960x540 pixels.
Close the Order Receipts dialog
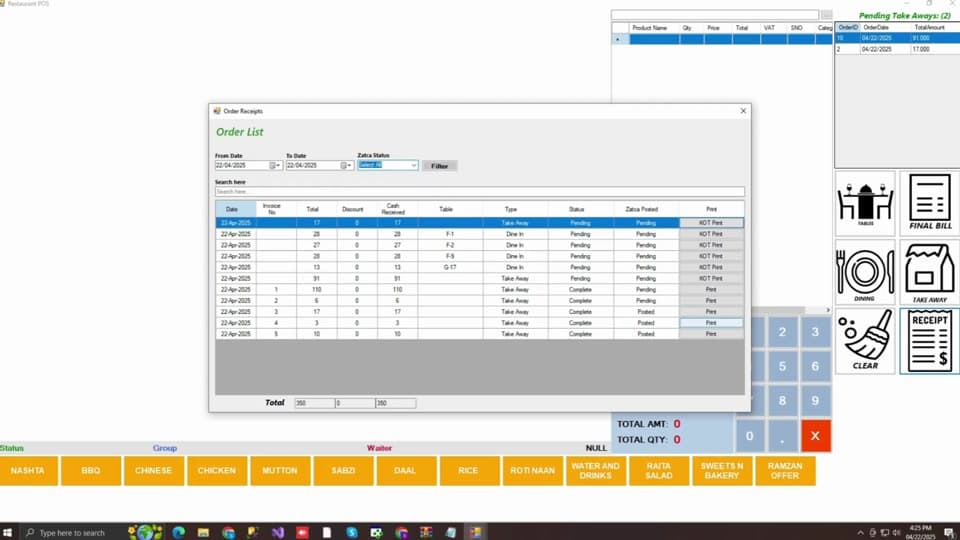point(743,111)
